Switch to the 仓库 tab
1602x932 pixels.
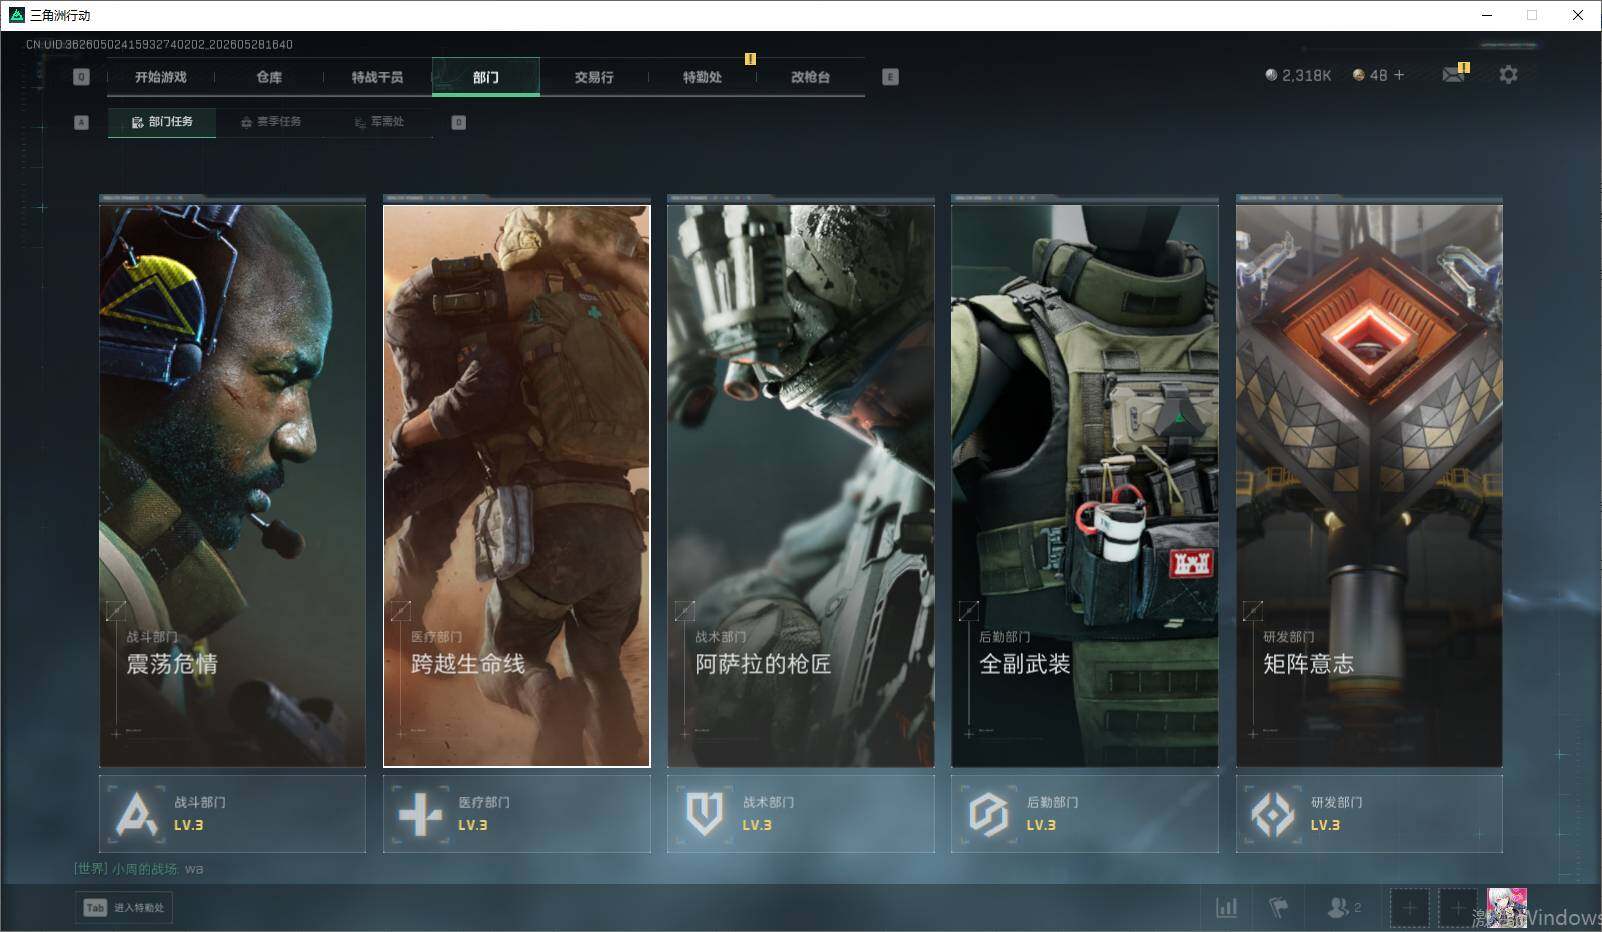pos(269,77)
